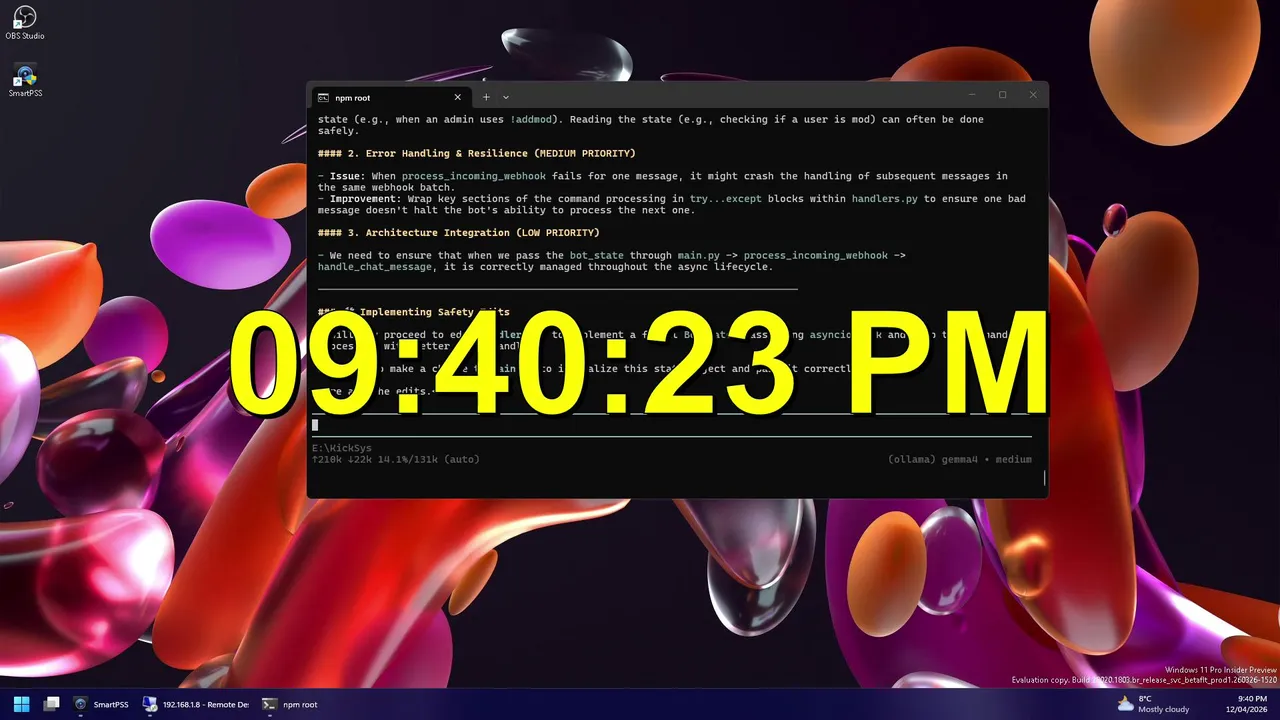Expand the terminal new-tab profile dropdown
Image resolution: width=1280 pixels, height=720 pixels.
click(x=506, y=97)
